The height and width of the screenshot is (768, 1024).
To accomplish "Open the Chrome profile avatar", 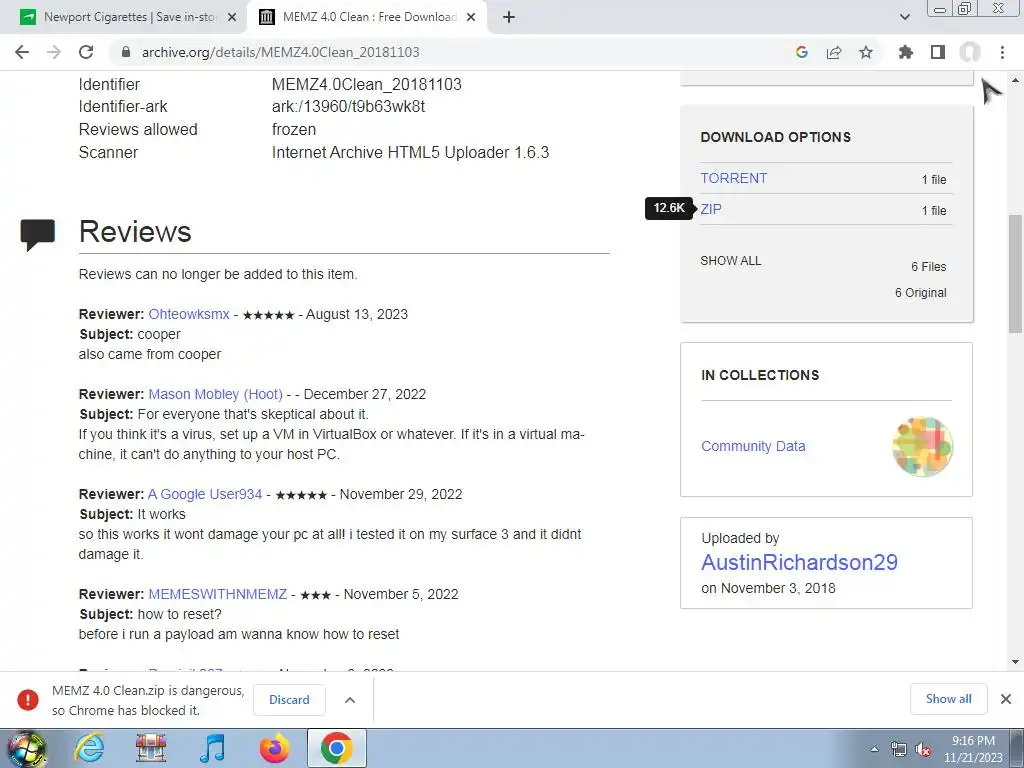I will tap(970, 52).
